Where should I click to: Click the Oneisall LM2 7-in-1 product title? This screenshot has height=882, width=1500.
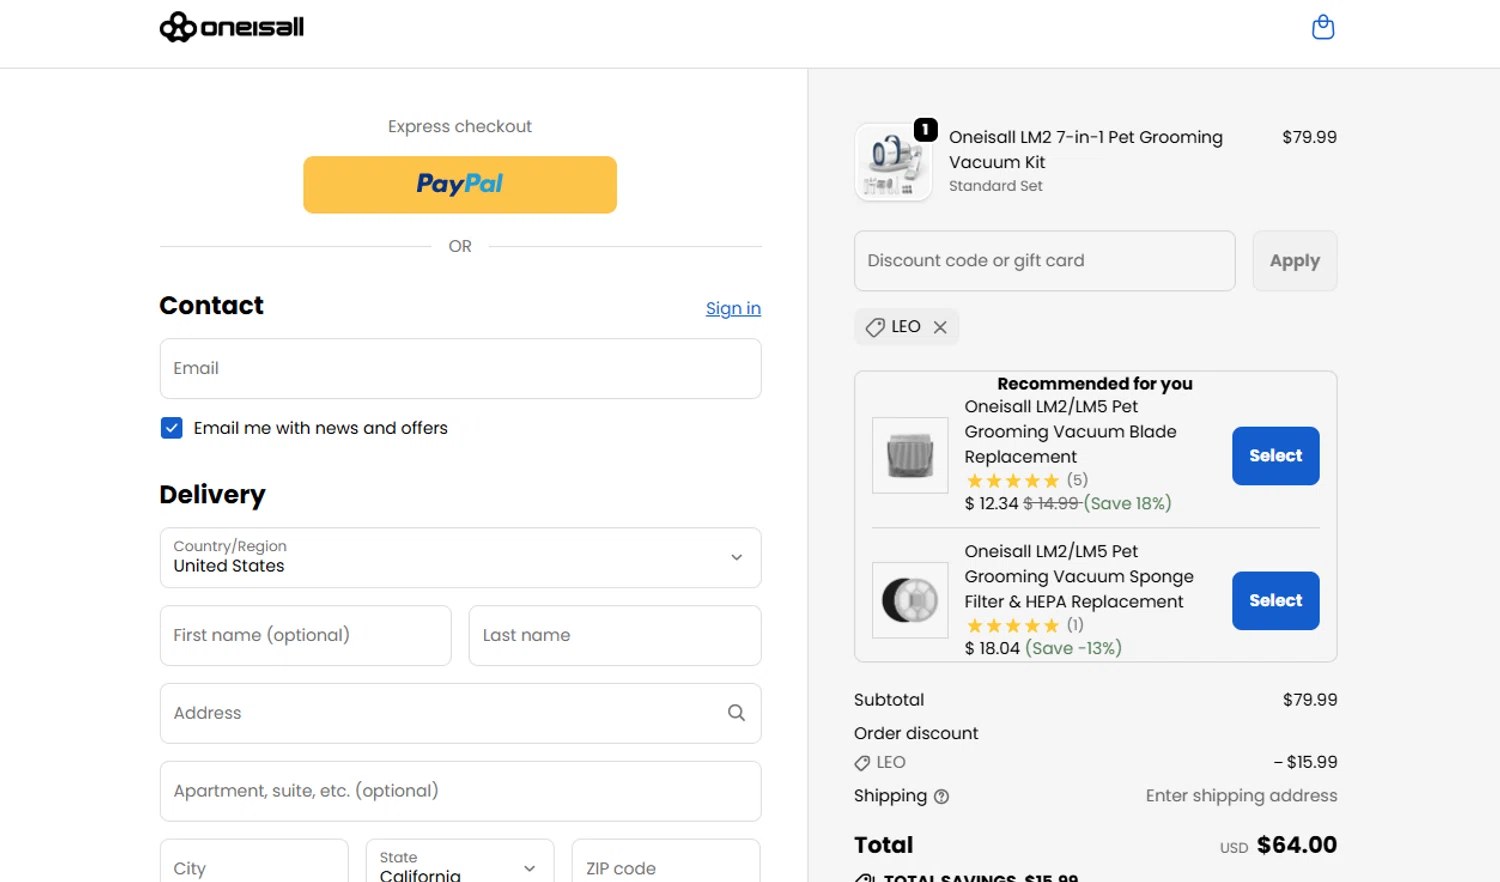click(1086, 150)
